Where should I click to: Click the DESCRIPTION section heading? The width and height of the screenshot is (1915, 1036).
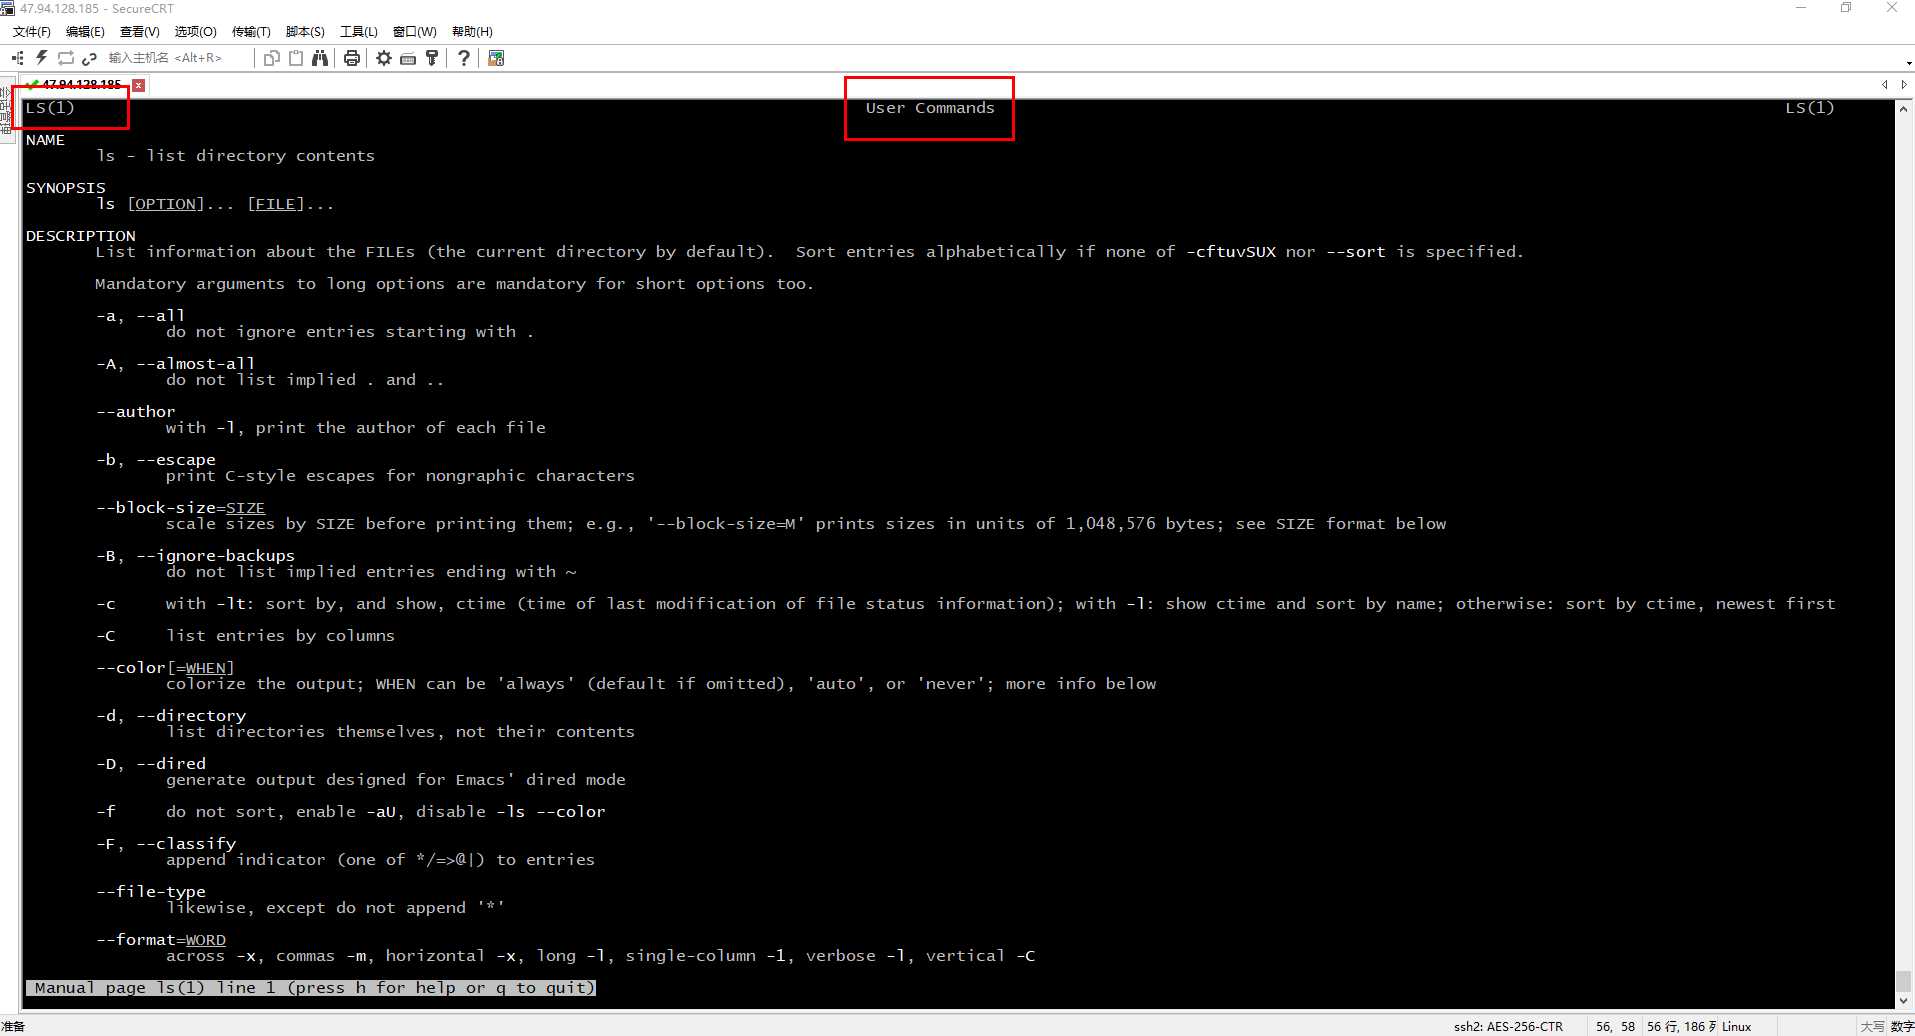[80, 236]
